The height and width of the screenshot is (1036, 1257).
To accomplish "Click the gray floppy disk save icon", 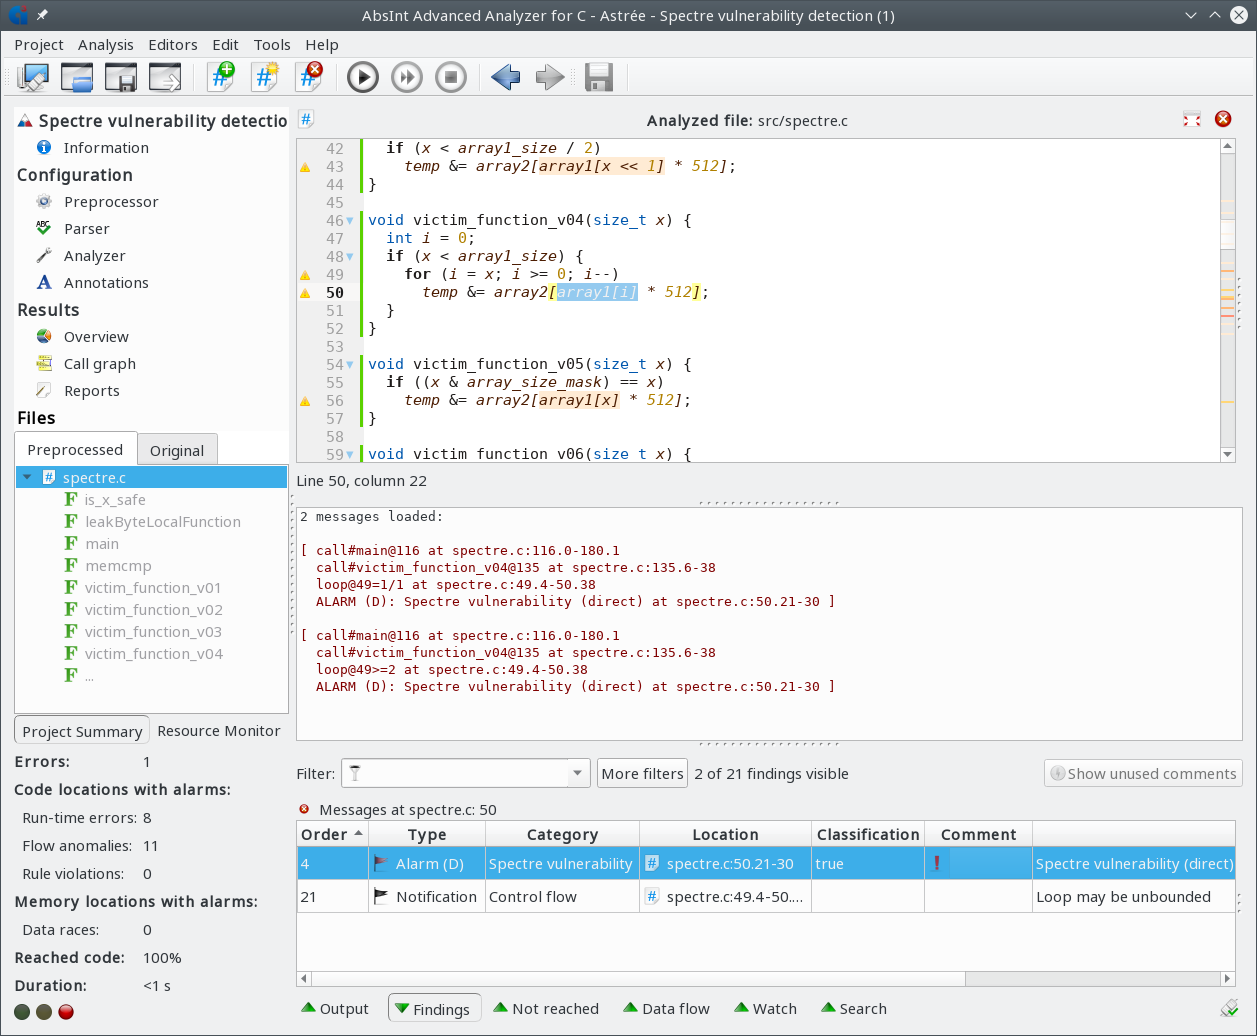I will pyautogui.click(x=598, y=77).
